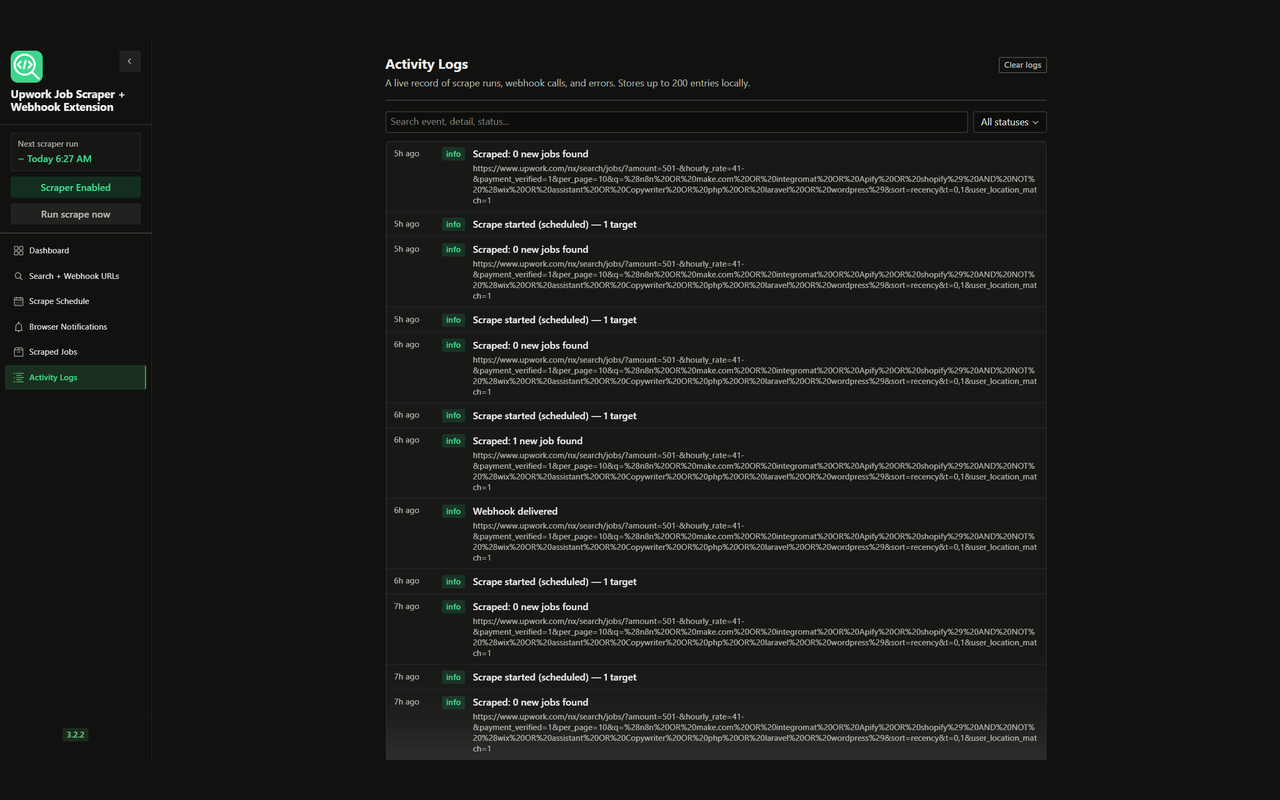
Task: Click the magnifier icon for Search + Webhook URLs
Action: point(19,276)
